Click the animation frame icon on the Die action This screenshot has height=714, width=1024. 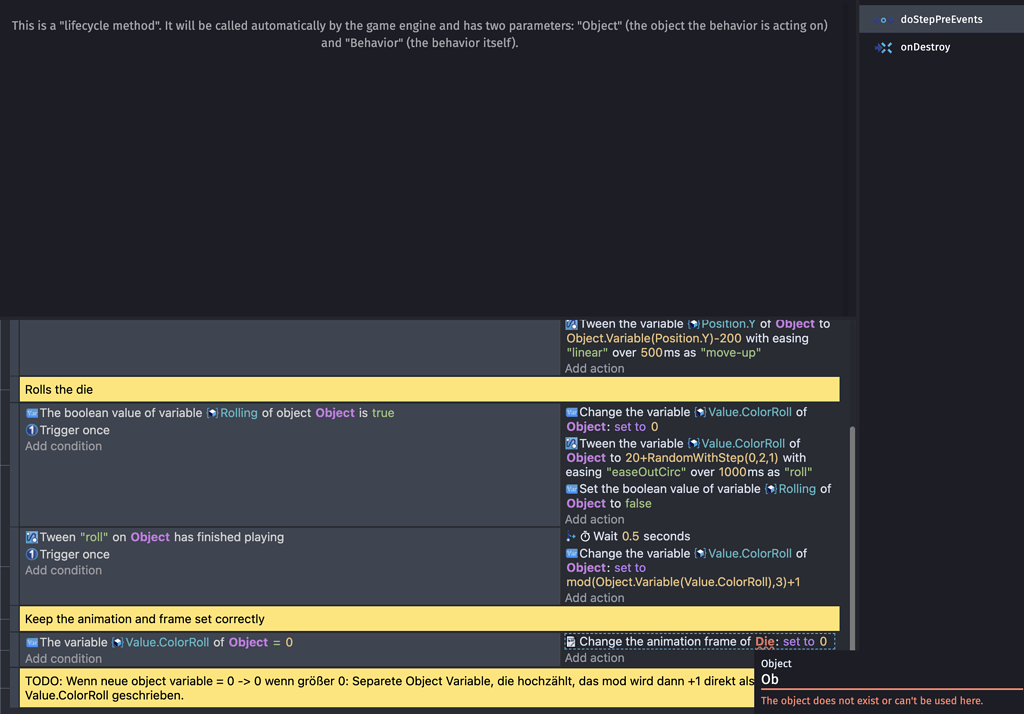[570, 641]
